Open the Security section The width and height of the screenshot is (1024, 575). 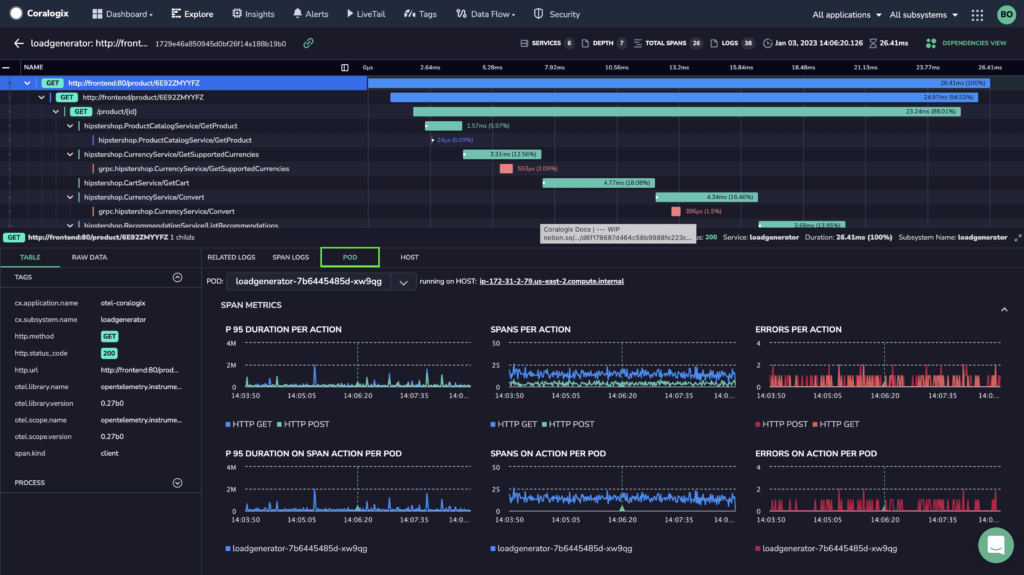pyautogui.click(x=556, y=14)
